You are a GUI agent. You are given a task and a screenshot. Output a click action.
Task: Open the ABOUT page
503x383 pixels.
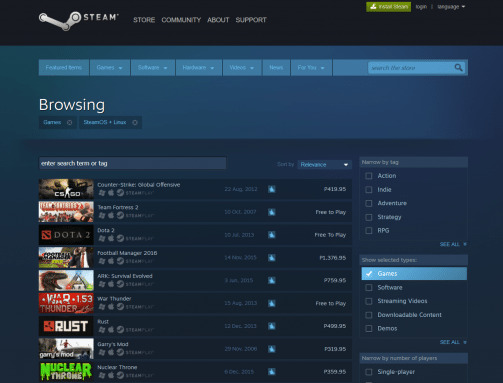pos(218,20)
